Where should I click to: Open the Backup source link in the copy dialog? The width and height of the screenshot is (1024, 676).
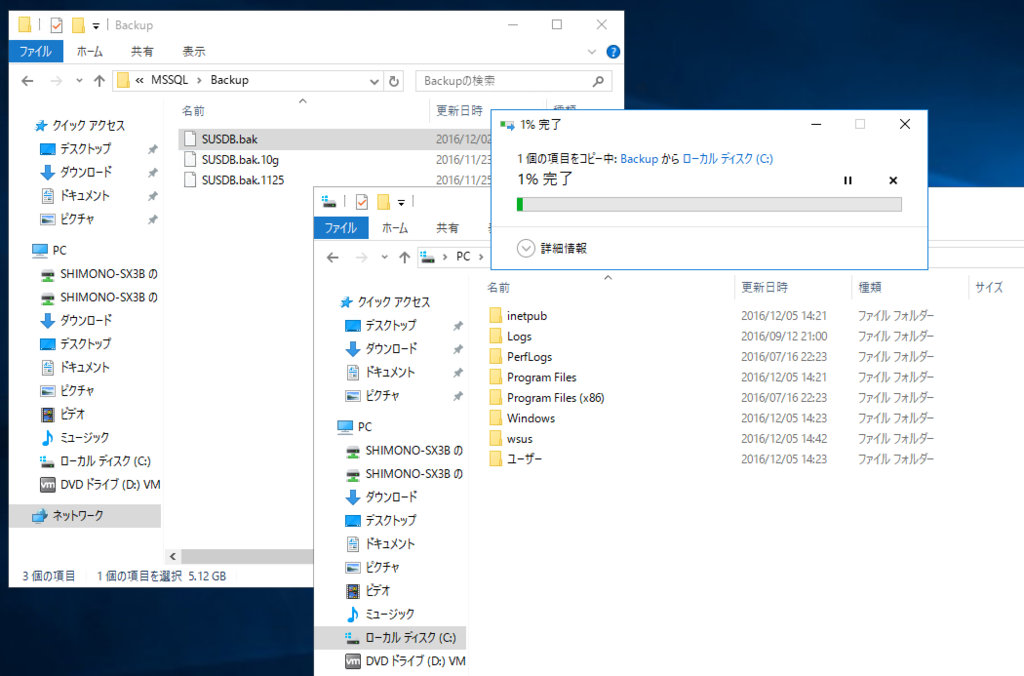pyautogui.click(x=639, y=159)
